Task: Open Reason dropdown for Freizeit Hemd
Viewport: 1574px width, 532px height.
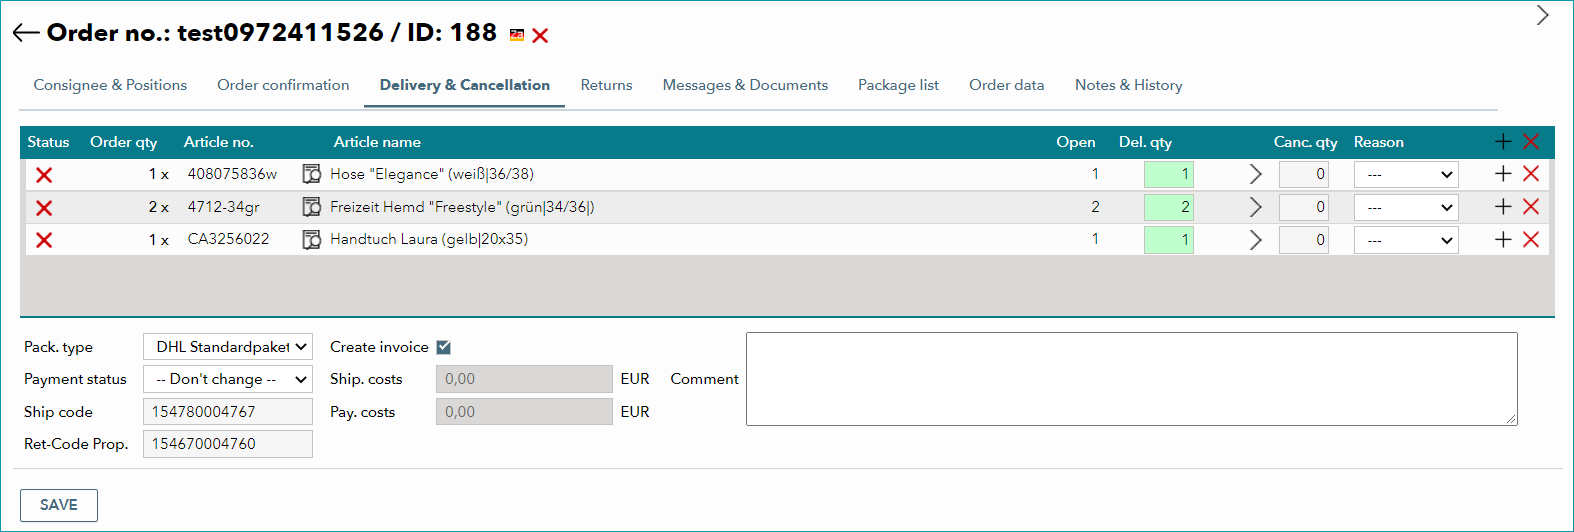Action: coord(1406,207)
